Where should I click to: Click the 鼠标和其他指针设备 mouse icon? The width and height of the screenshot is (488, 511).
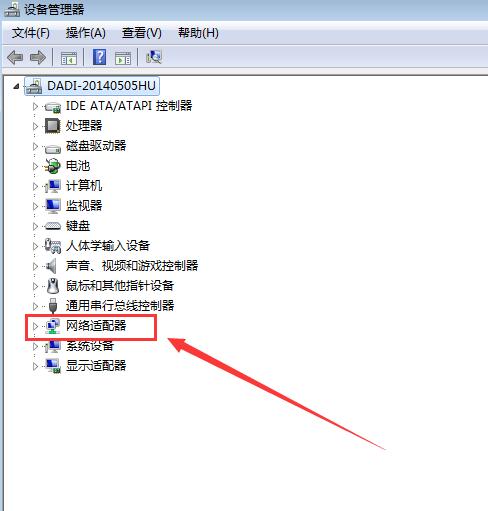click(x=53, y=286)
